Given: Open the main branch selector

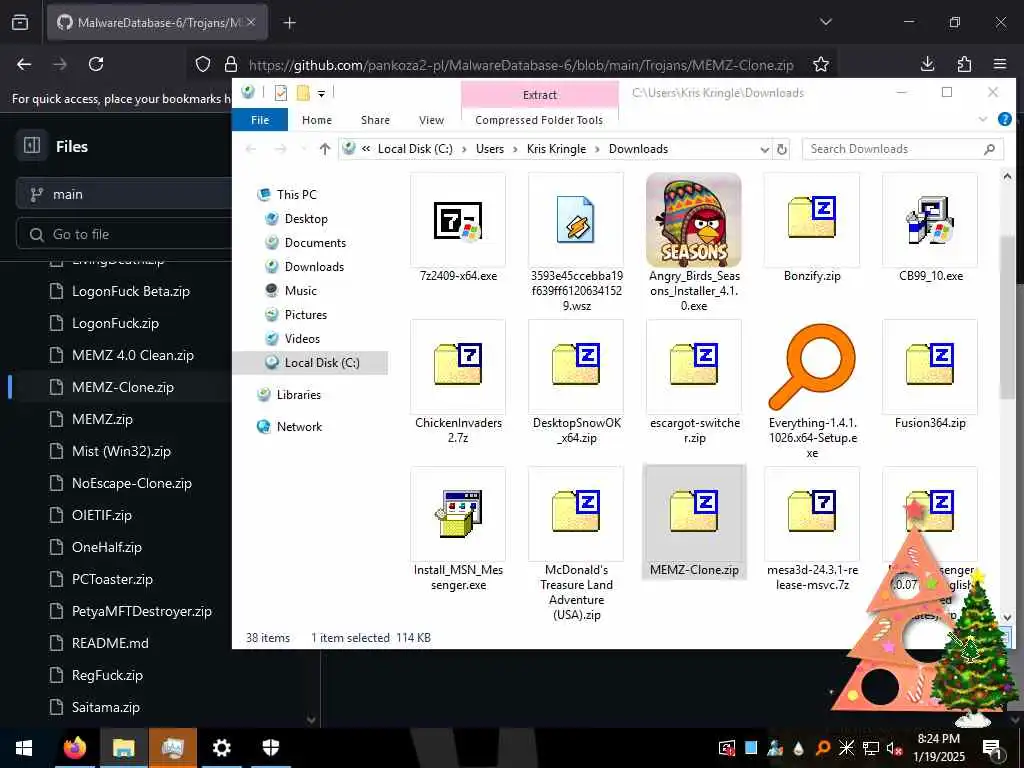Looking at the screenshot, I should tap(124, 194).
